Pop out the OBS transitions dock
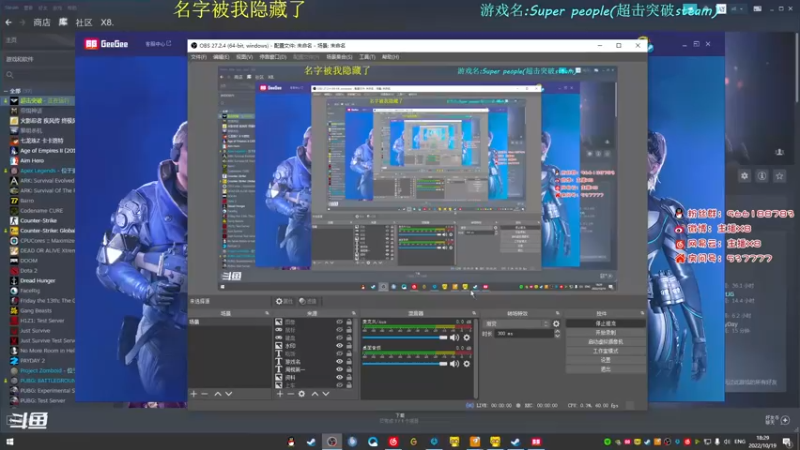 (557, 313)
